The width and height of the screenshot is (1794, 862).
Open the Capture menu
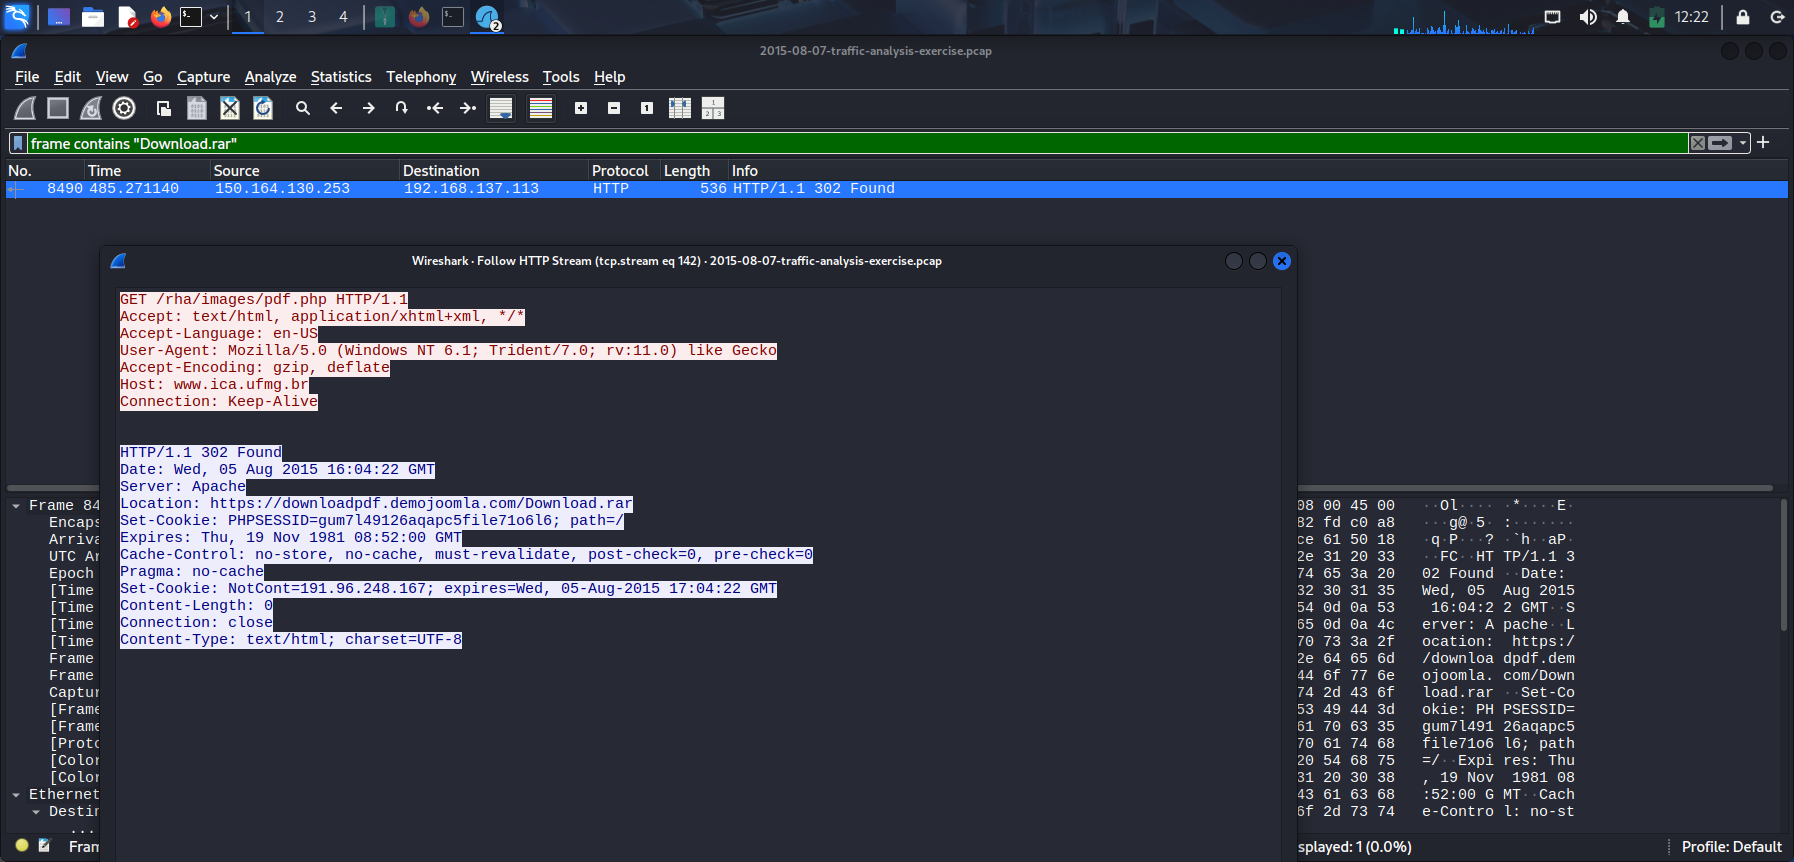pos(204,77)
